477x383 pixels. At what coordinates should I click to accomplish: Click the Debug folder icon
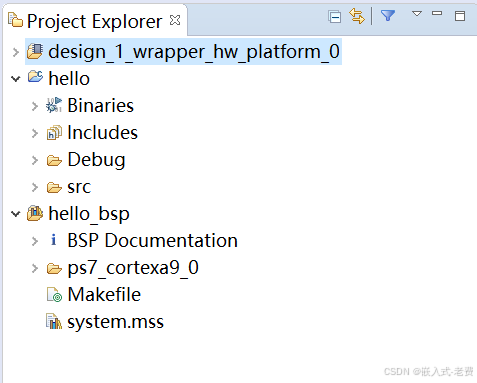pos(54,161)
